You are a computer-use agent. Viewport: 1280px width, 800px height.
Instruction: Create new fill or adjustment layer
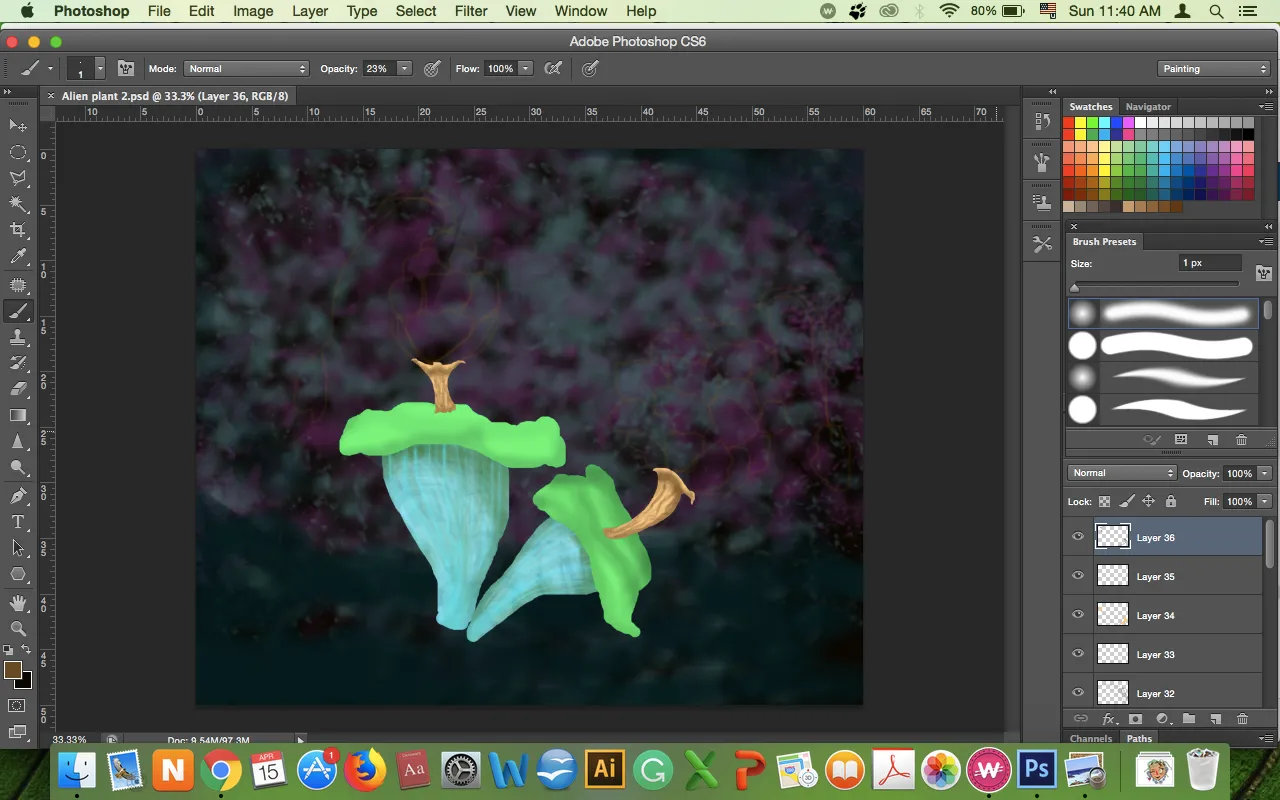1162,719
